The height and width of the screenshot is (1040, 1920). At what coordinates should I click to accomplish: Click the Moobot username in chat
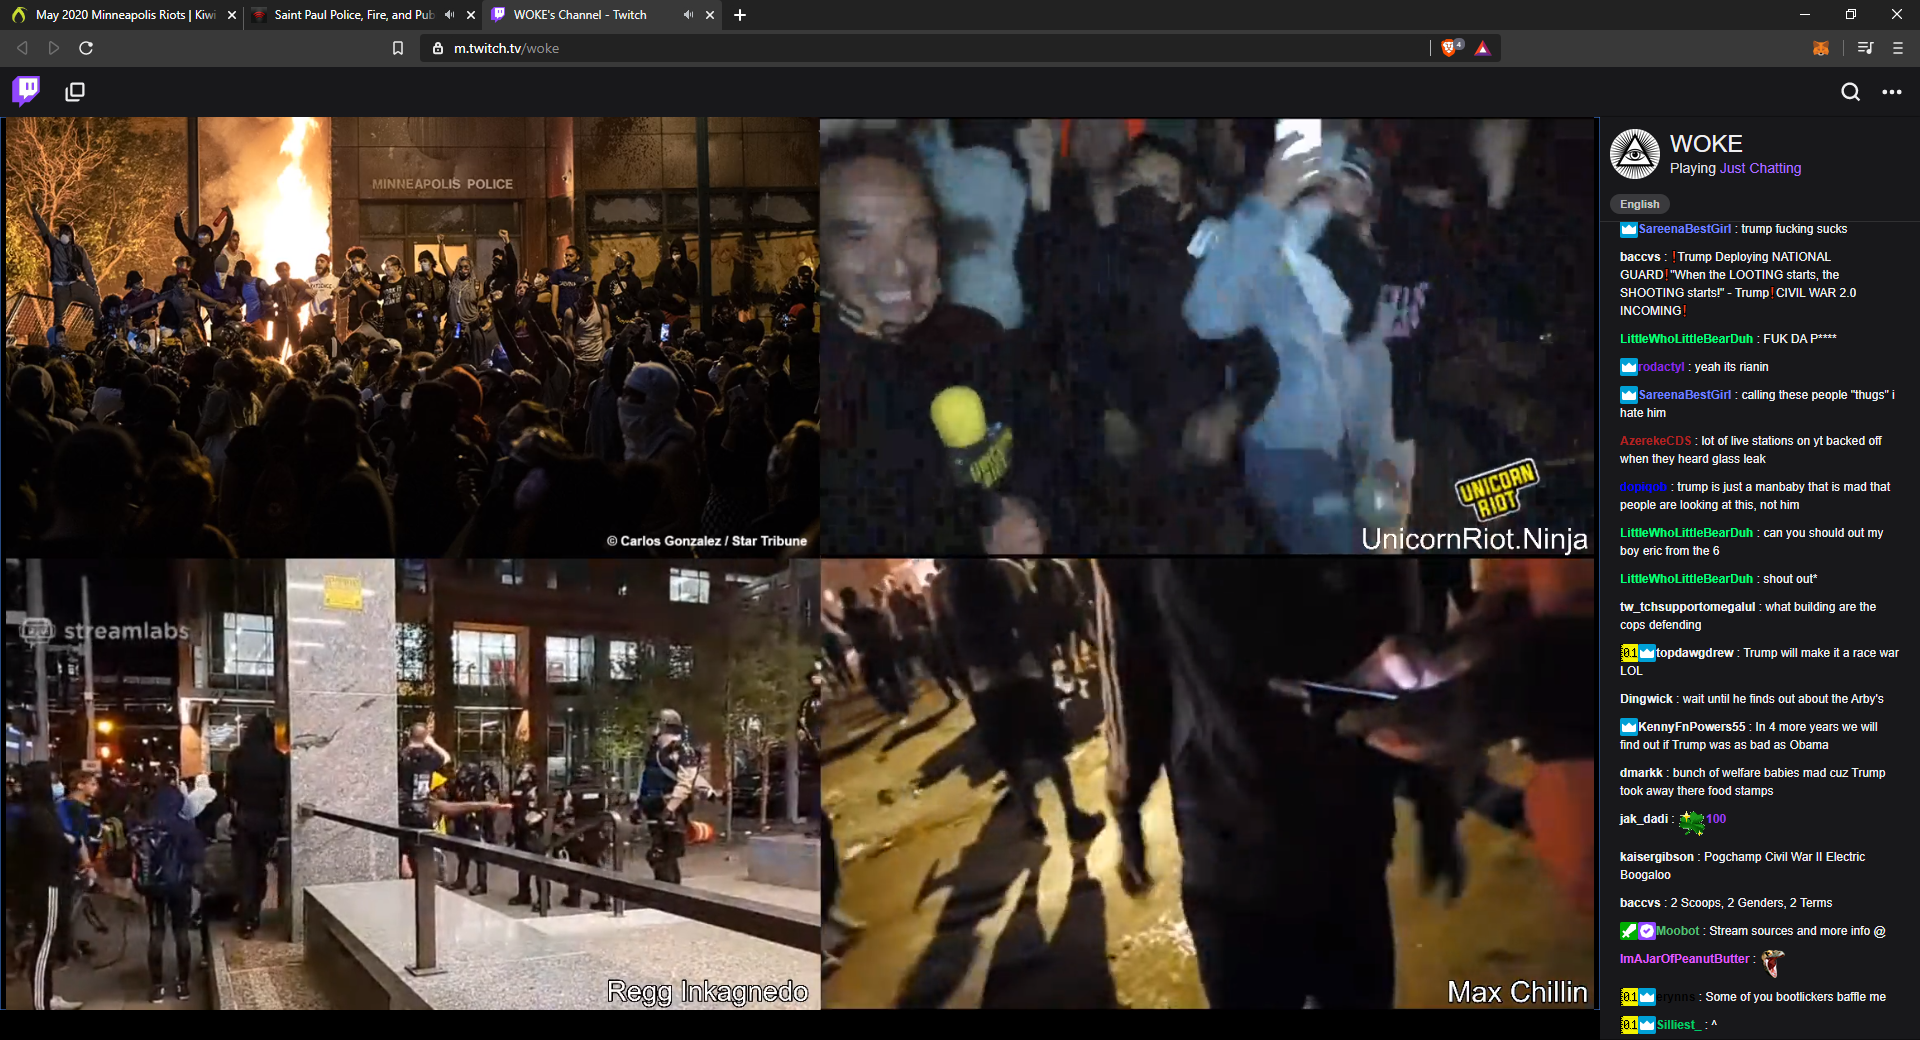pos(1677,931)
